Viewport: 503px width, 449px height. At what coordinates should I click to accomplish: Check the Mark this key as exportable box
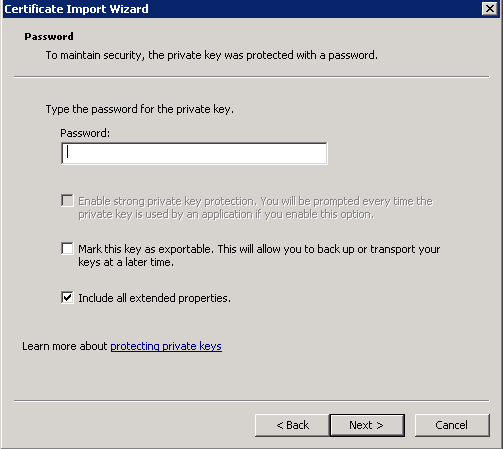pyautogui.click(x=67, y=248)
